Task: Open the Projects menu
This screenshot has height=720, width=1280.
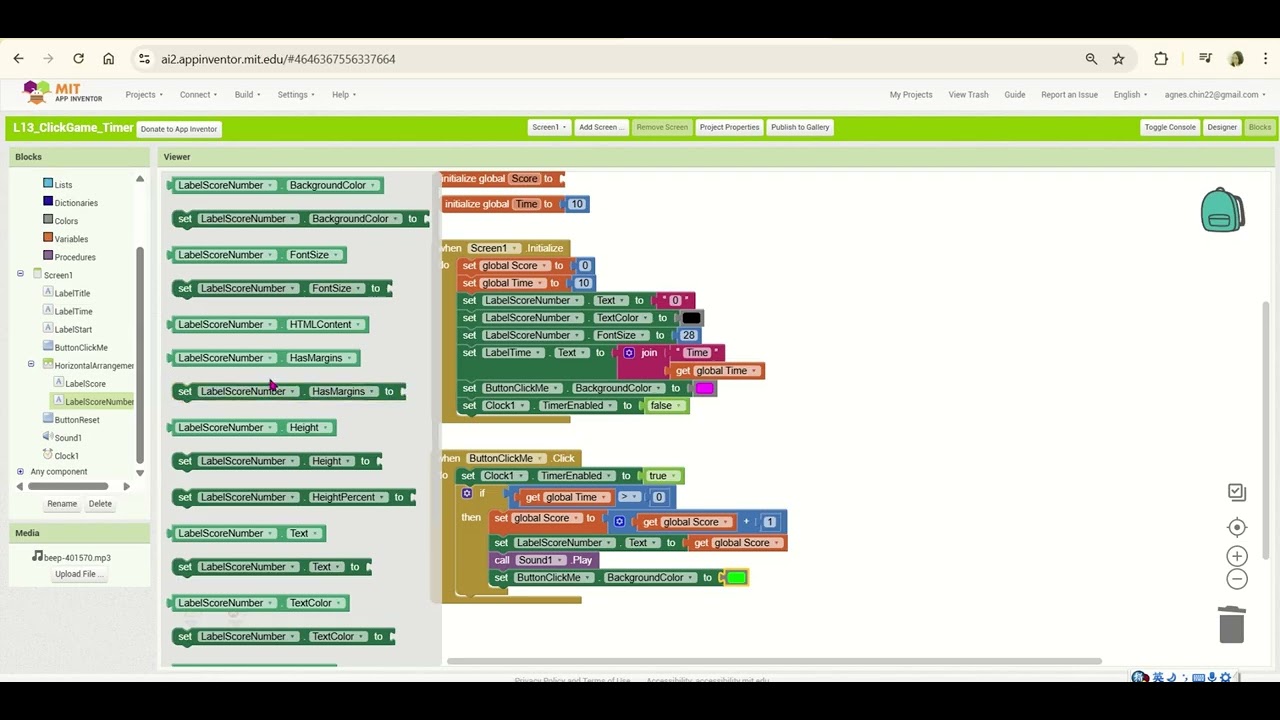Action: point(144,94)
